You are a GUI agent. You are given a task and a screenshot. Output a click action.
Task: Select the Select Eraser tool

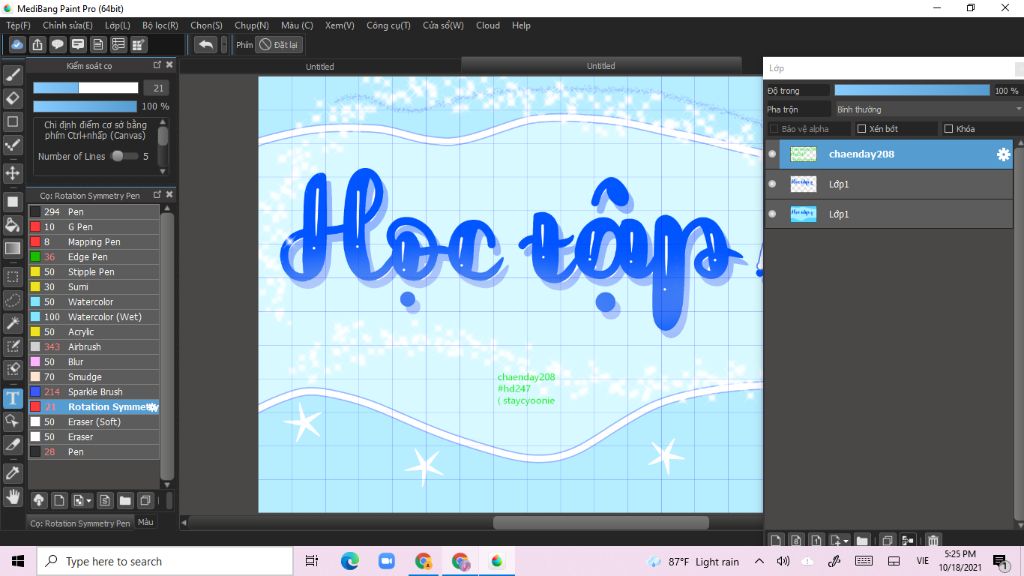(12, 369)
